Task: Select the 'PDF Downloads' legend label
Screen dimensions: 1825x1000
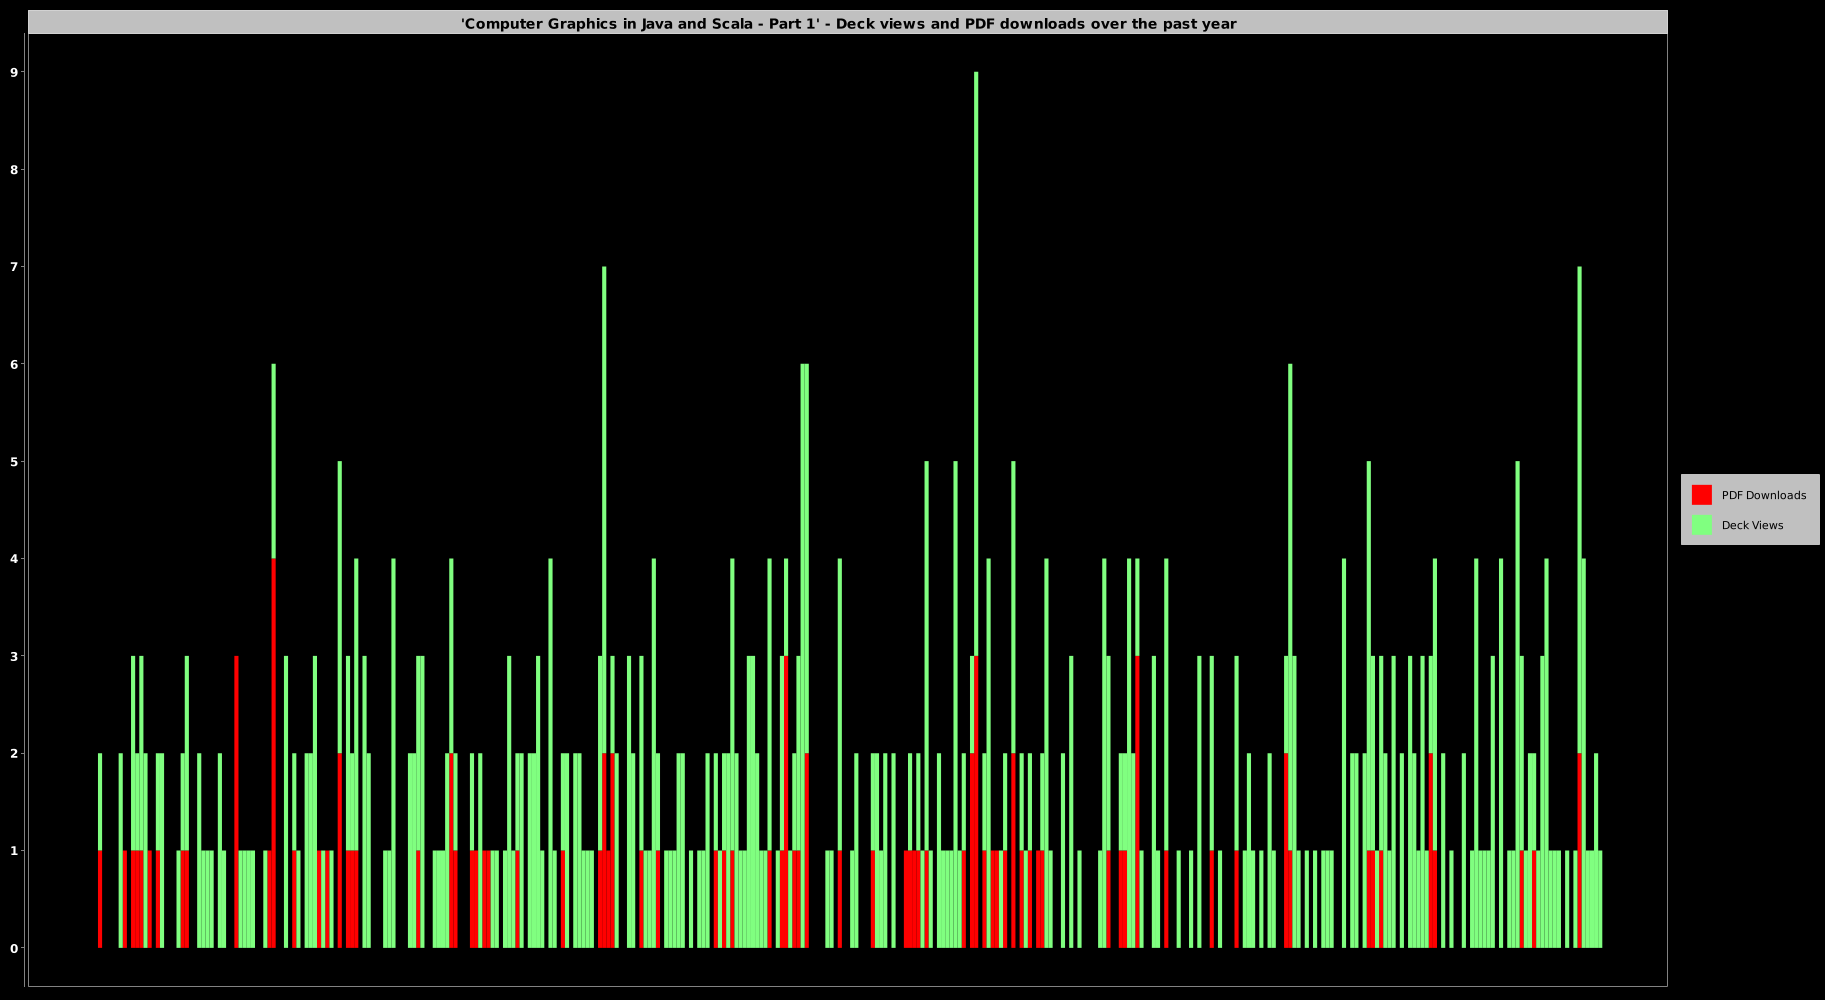Action: click(1763, 495)
